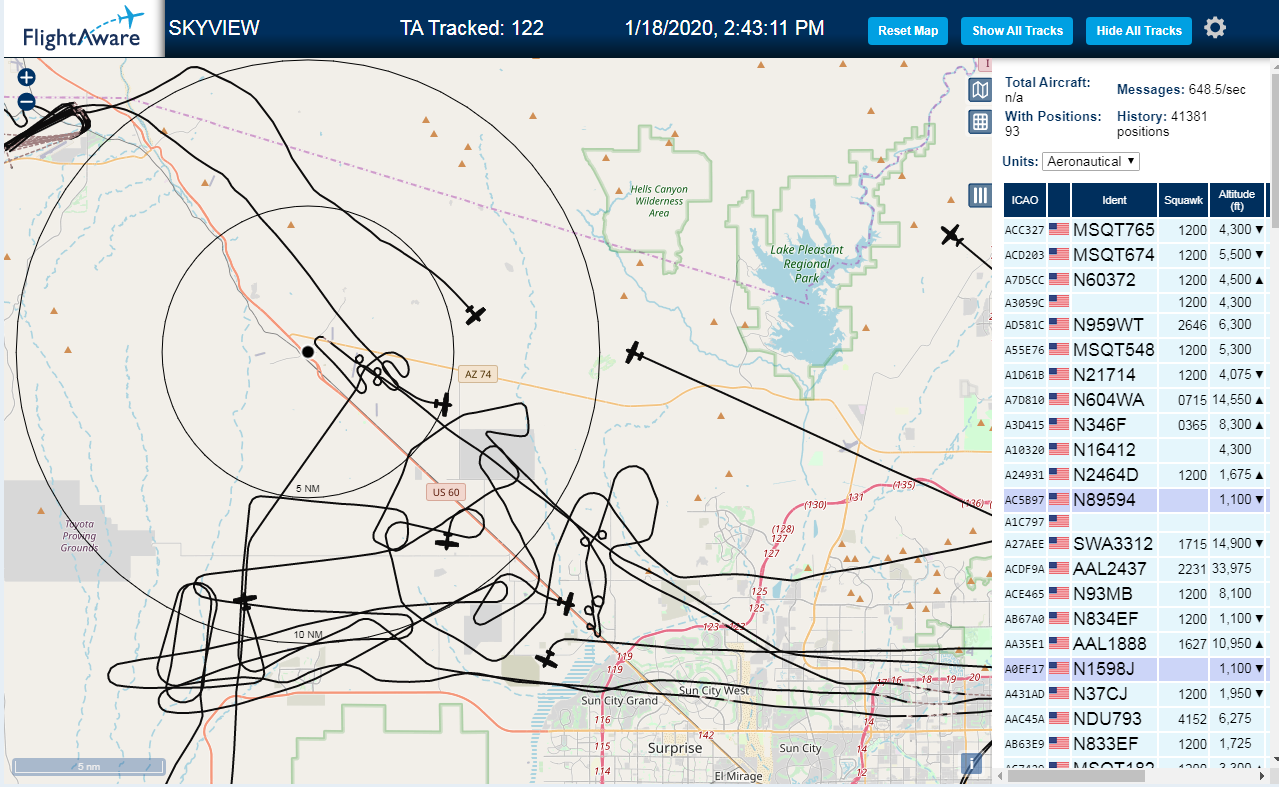
Task: Toggle the map grid overlay icon
Action: [980, 122]
